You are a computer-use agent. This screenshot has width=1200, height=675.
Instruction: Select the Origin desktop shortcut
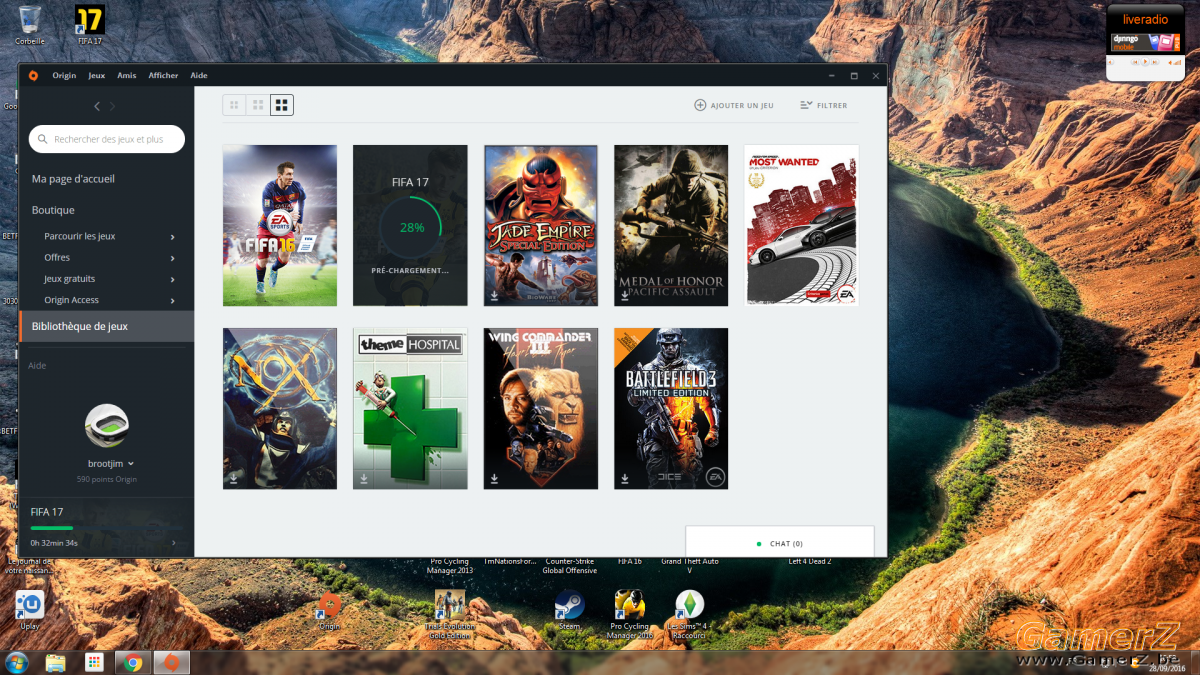[x=329, y=611]
